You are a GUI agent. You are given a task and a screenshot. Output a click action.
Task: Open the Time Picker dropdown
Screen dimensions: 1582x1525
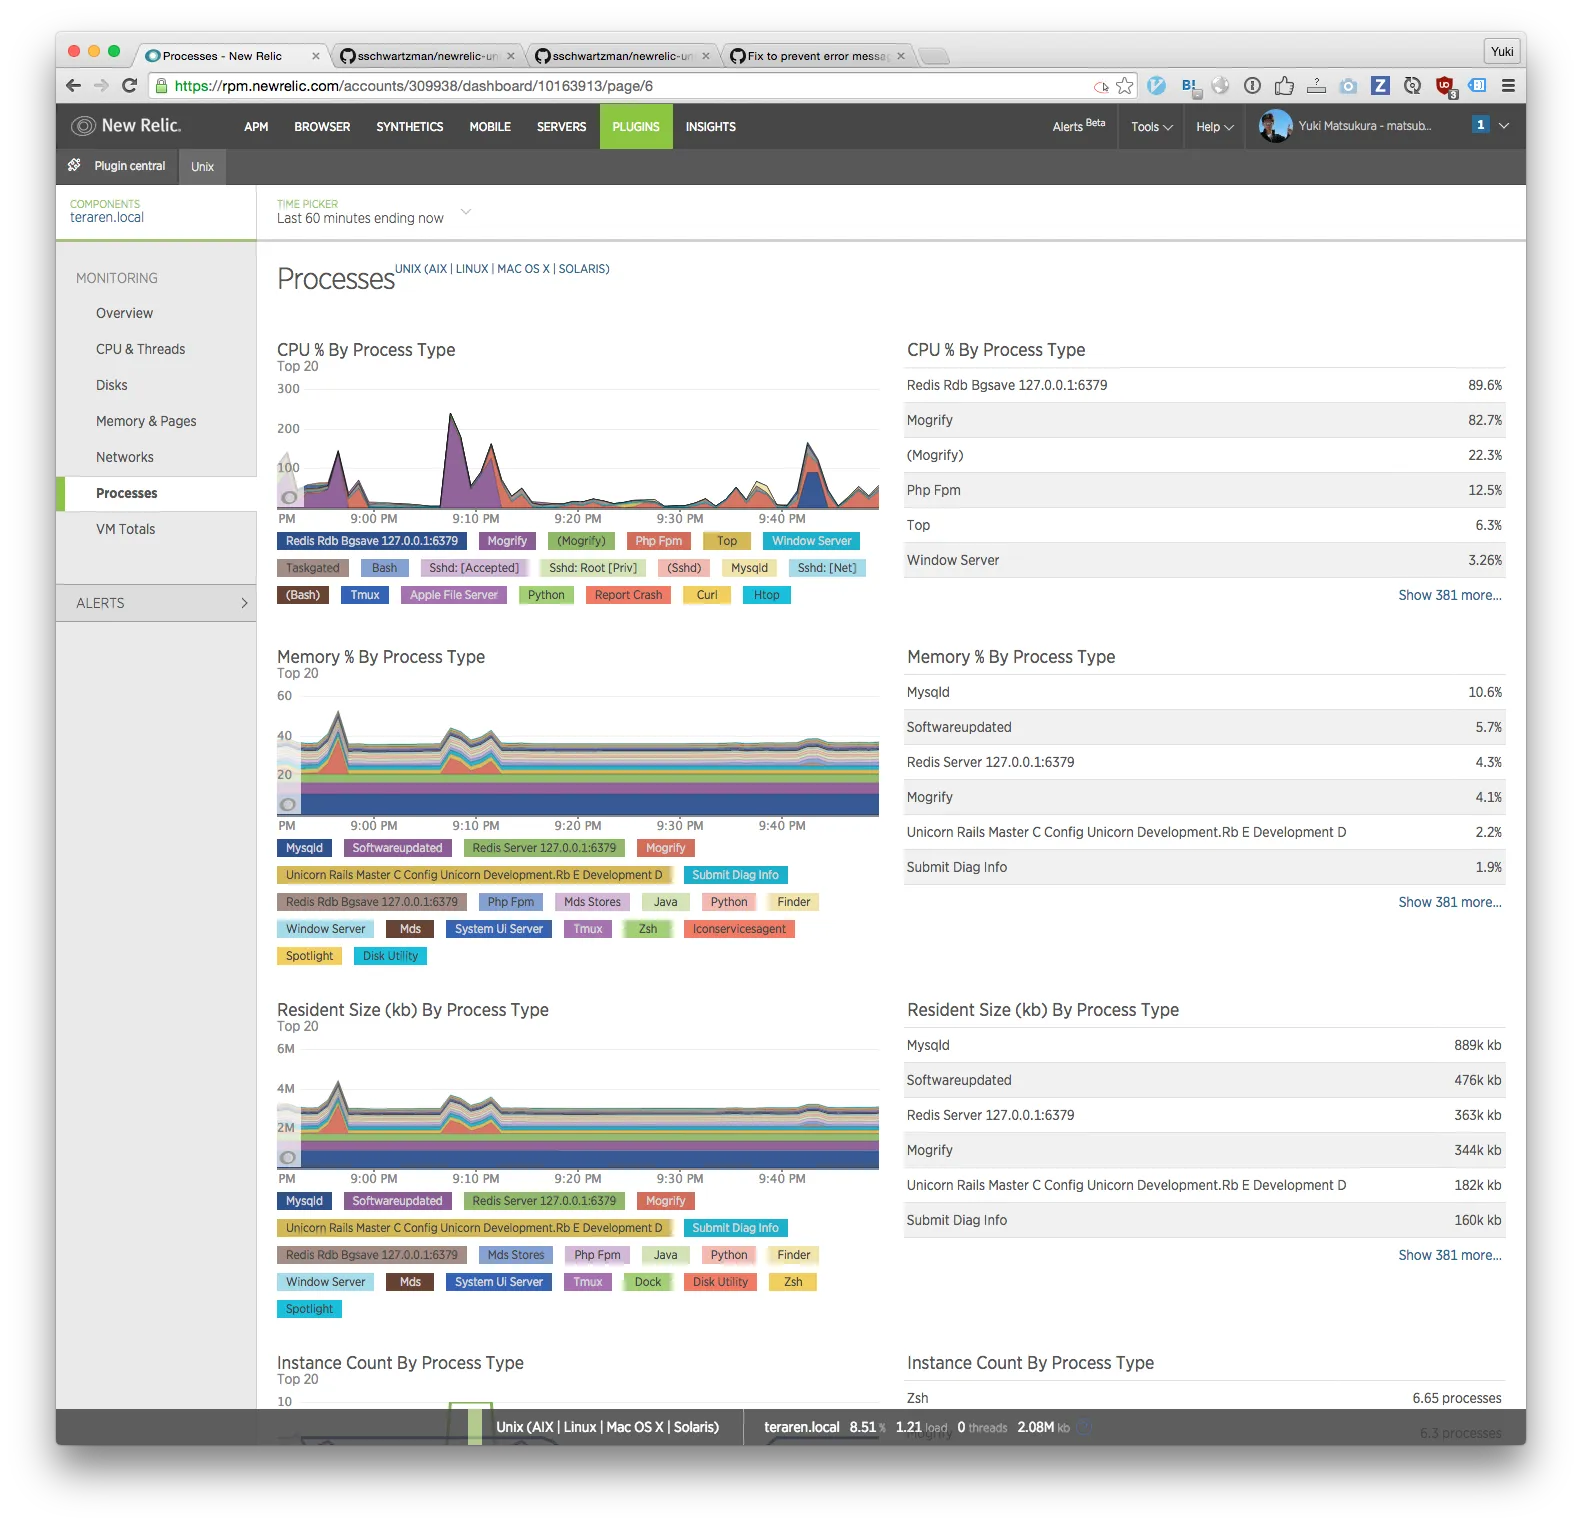tap(373, 212)
